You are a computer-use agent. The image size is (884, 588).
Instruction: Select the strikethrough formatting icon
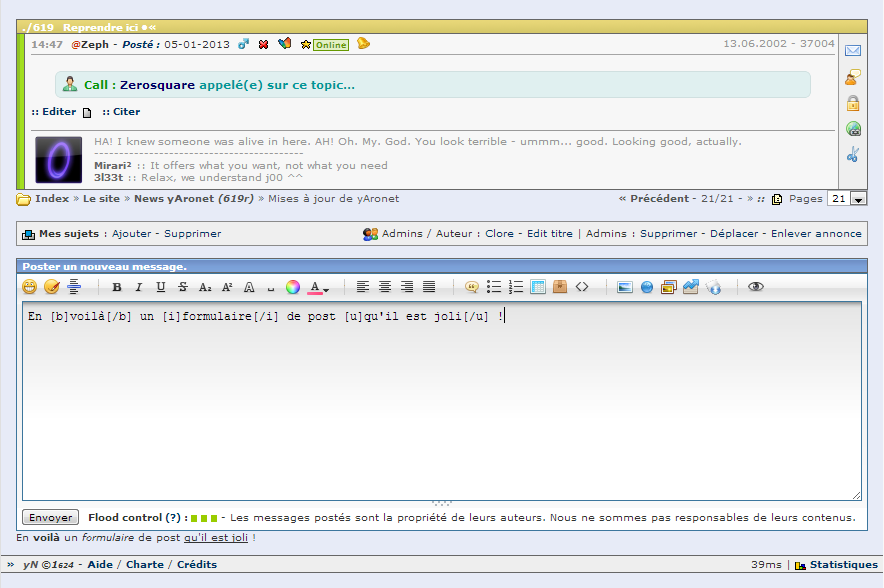[183, 287]
